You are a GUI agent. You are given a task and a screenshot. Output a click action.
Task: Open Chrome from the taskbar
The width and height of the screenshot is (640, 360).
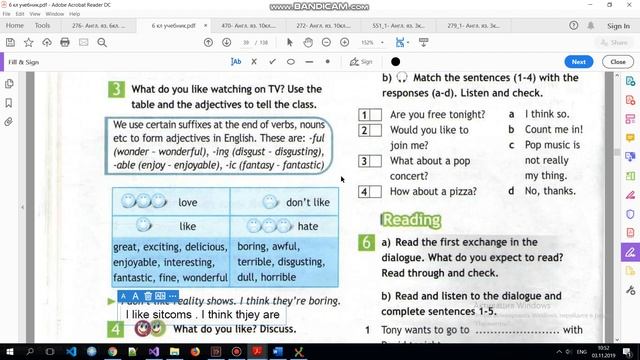(x=113, y=351)
